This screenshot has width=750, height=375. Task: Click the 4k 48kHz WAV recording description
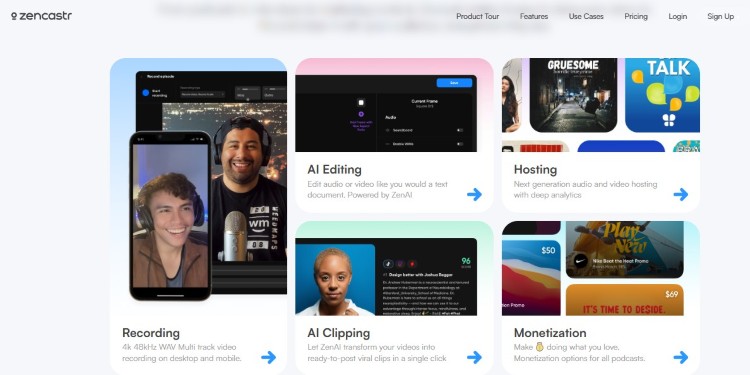[x=182, y=353]
